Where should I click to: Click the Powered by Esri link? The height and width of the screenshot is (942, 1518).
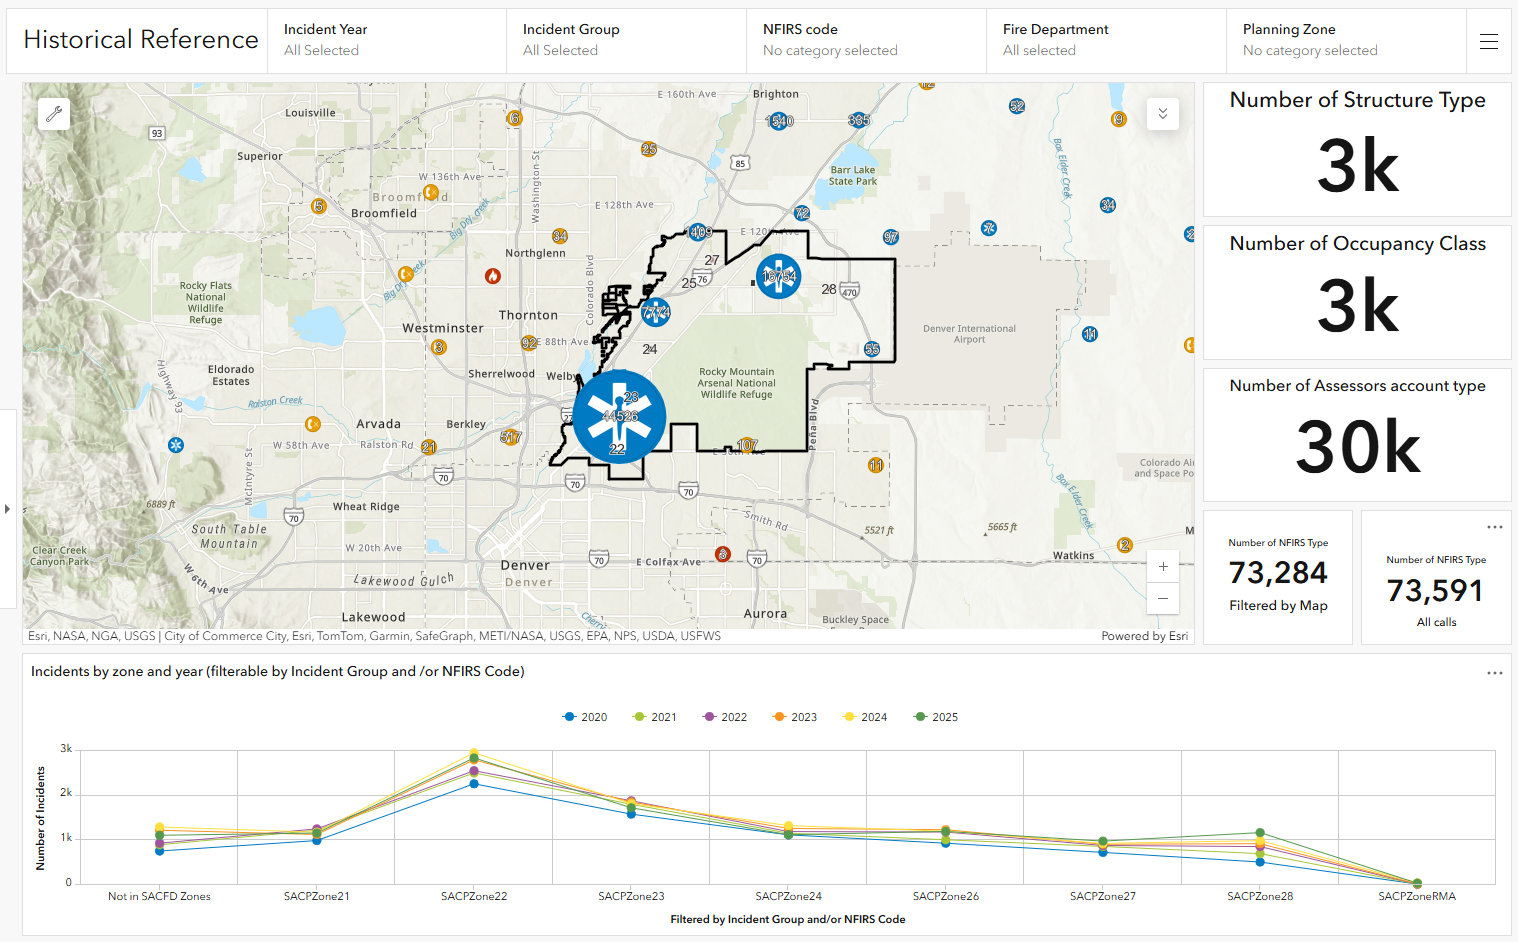1144,636
